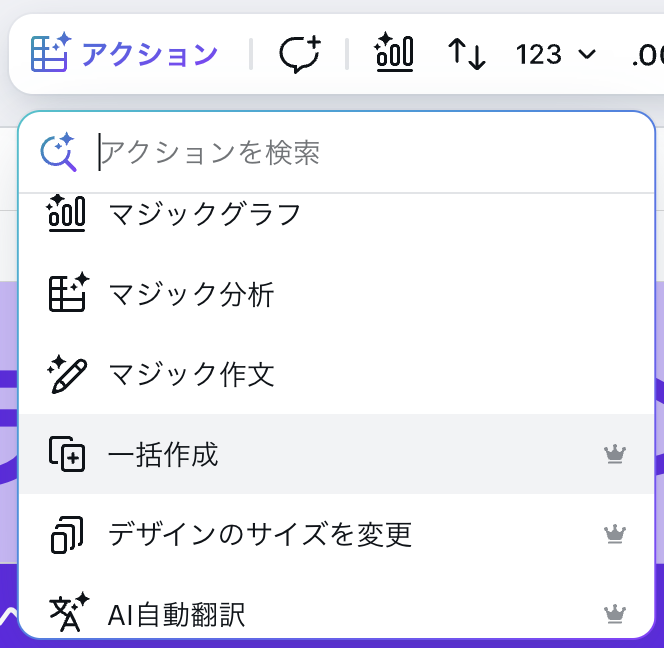664x648 pixels.
Task: Click the magic search magnifier icon
Action: click(x=58, y=152)
